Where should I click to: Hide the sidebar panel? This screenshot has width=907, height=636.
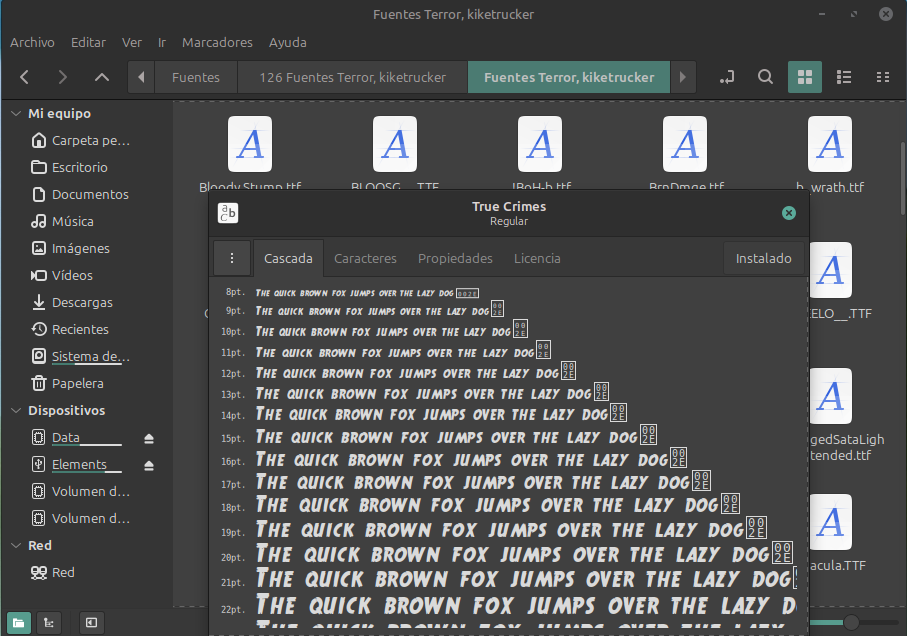(91, 623)
